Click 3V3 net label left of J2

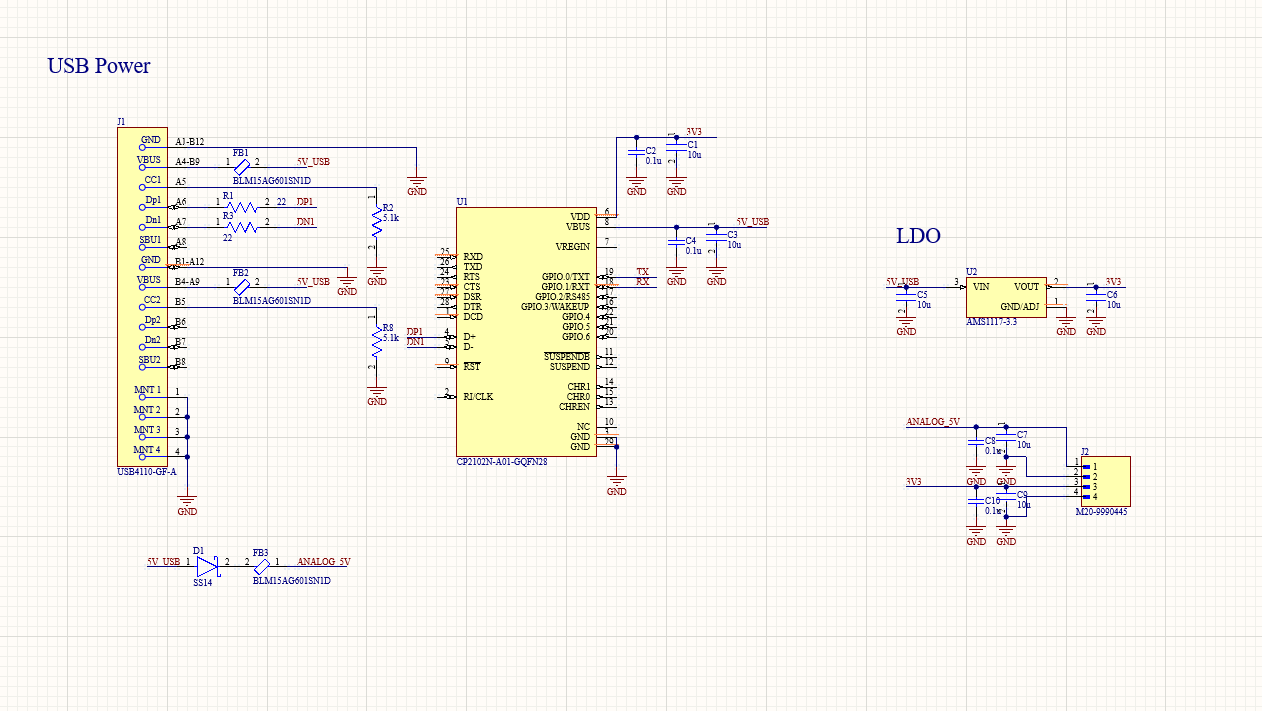(913, 482)
